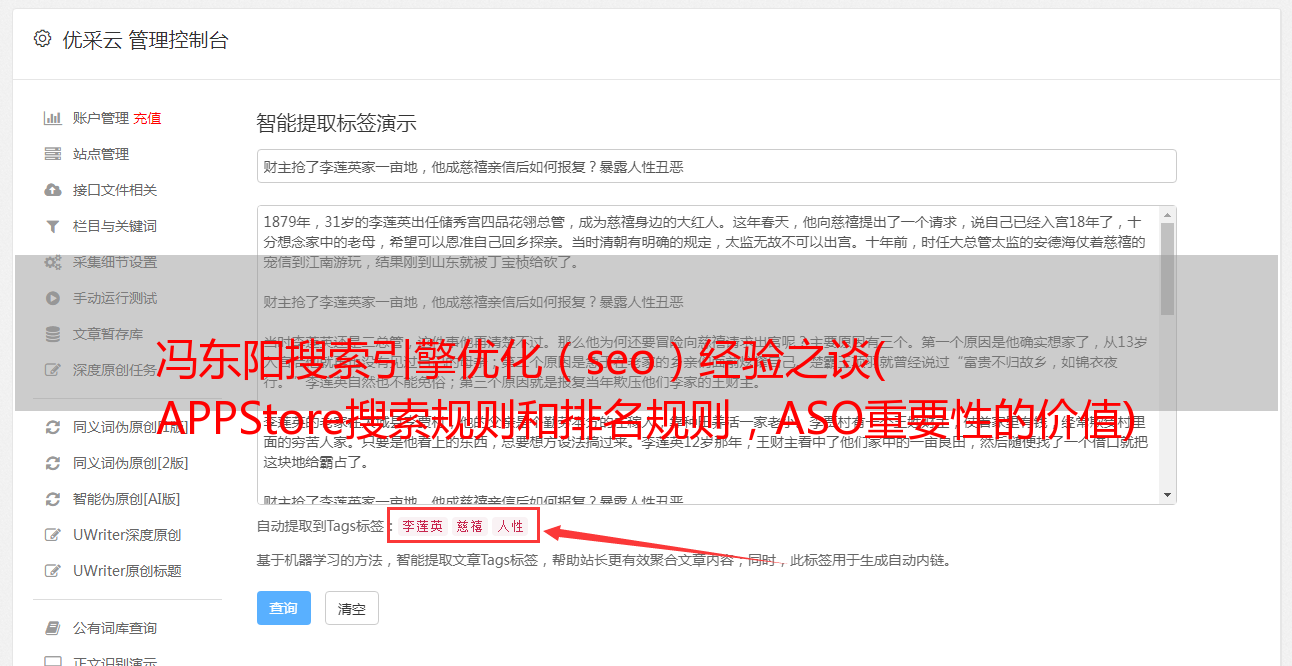Click the blue 查询 button
Viewport: 1292px width, 666px height.
[284, 608]
